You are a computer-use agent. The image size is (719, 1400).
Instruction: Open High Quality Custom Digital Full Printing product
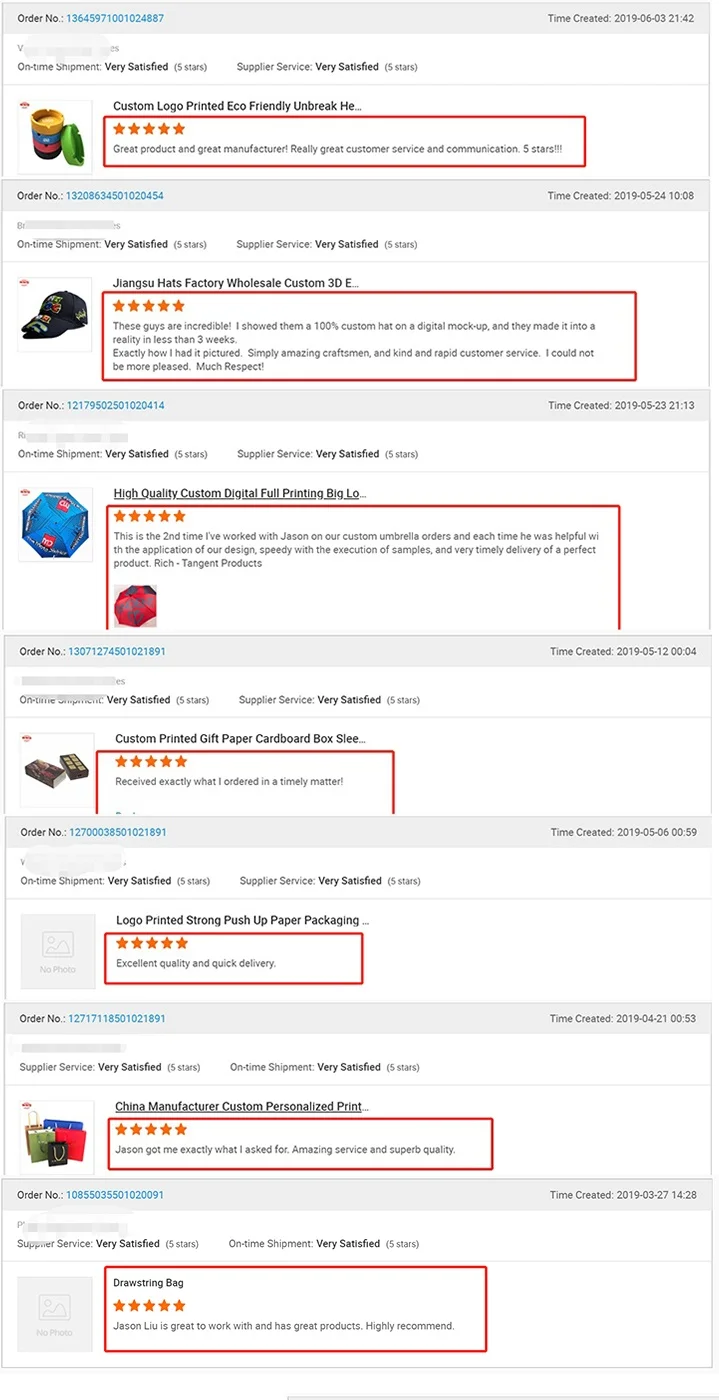[x=239, y=494]
